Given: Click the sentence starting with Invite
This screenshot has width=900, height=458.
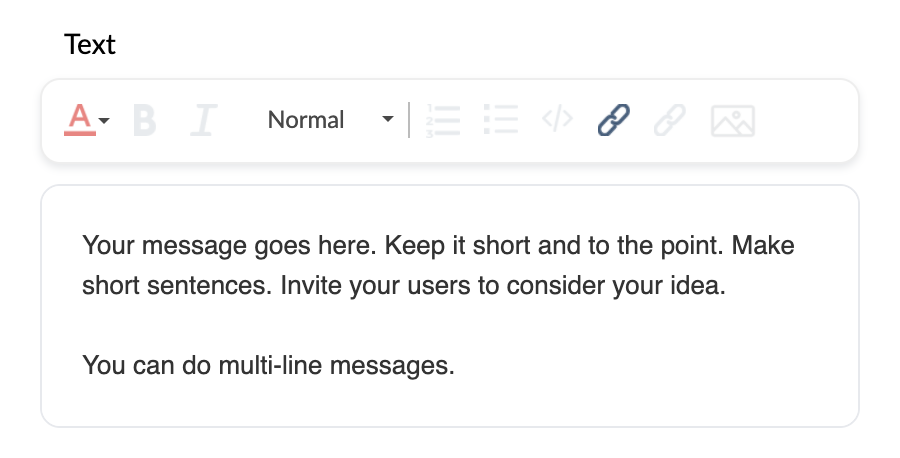Looking at the screenshot, I should (503, 285).
